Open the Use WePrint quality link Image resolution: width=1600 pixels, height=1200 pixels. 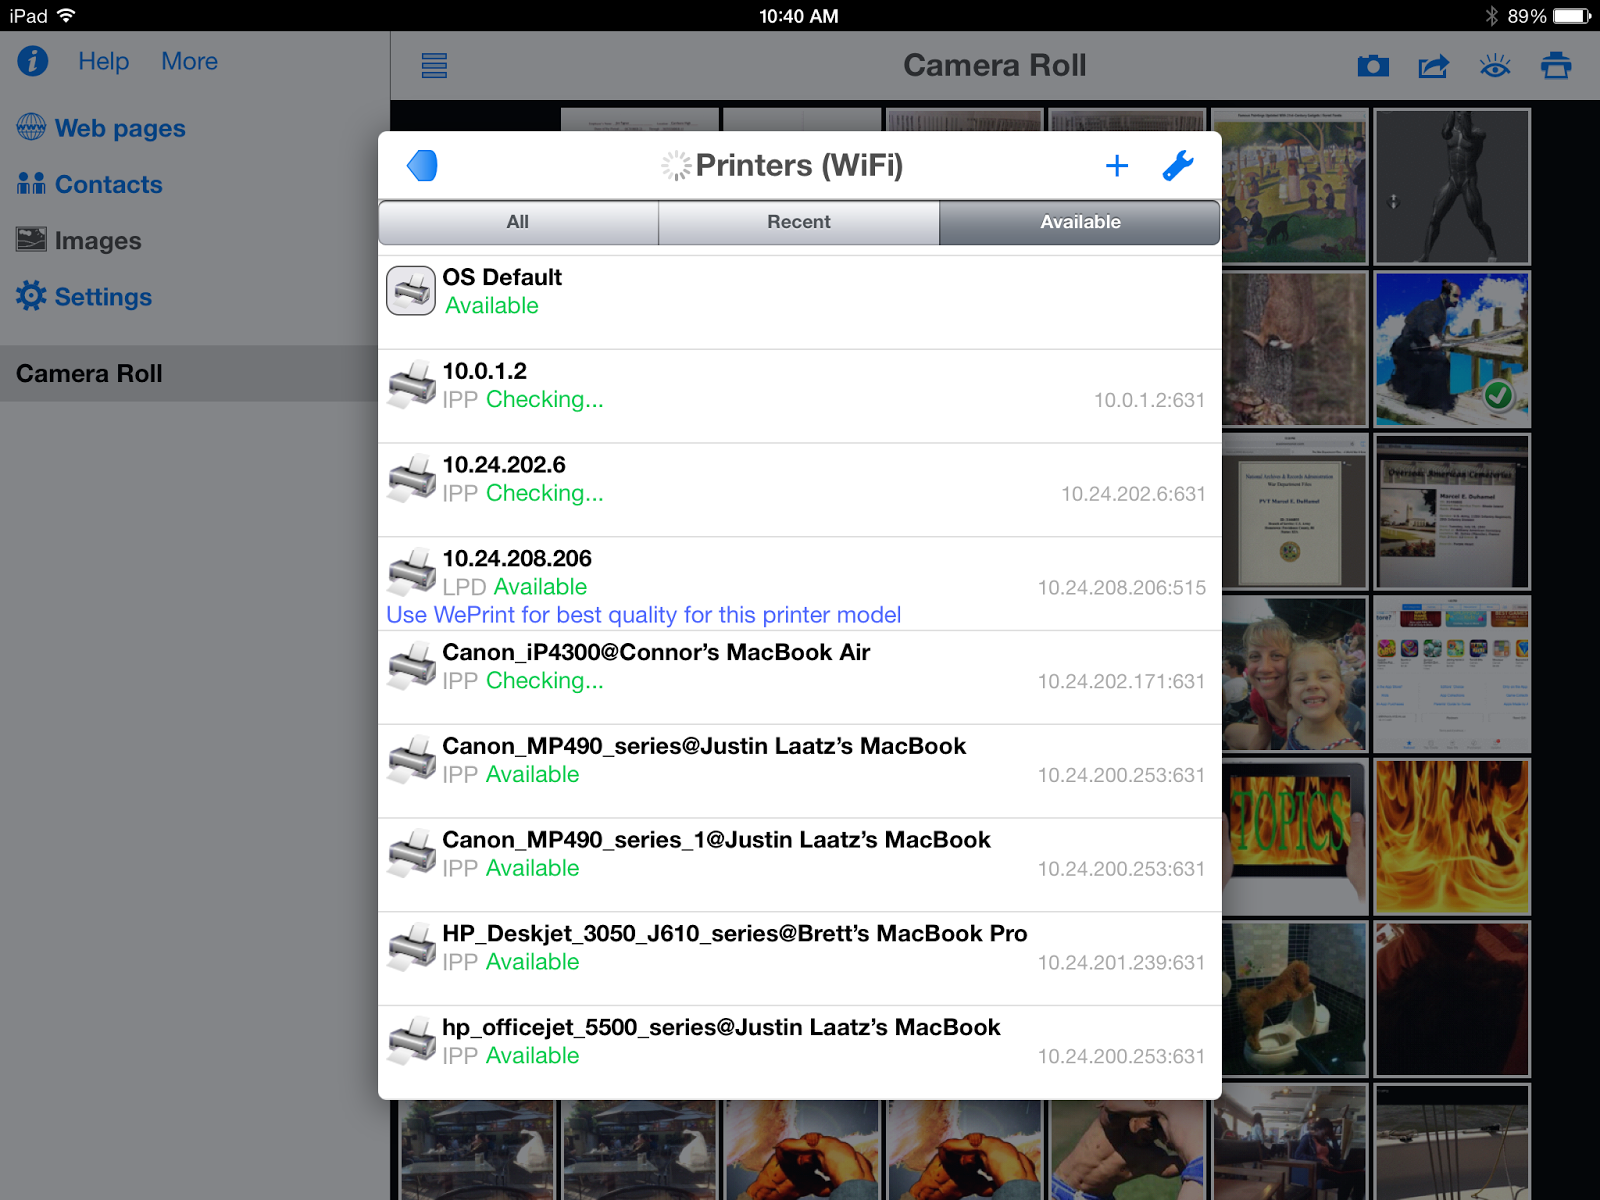[643, 615]
